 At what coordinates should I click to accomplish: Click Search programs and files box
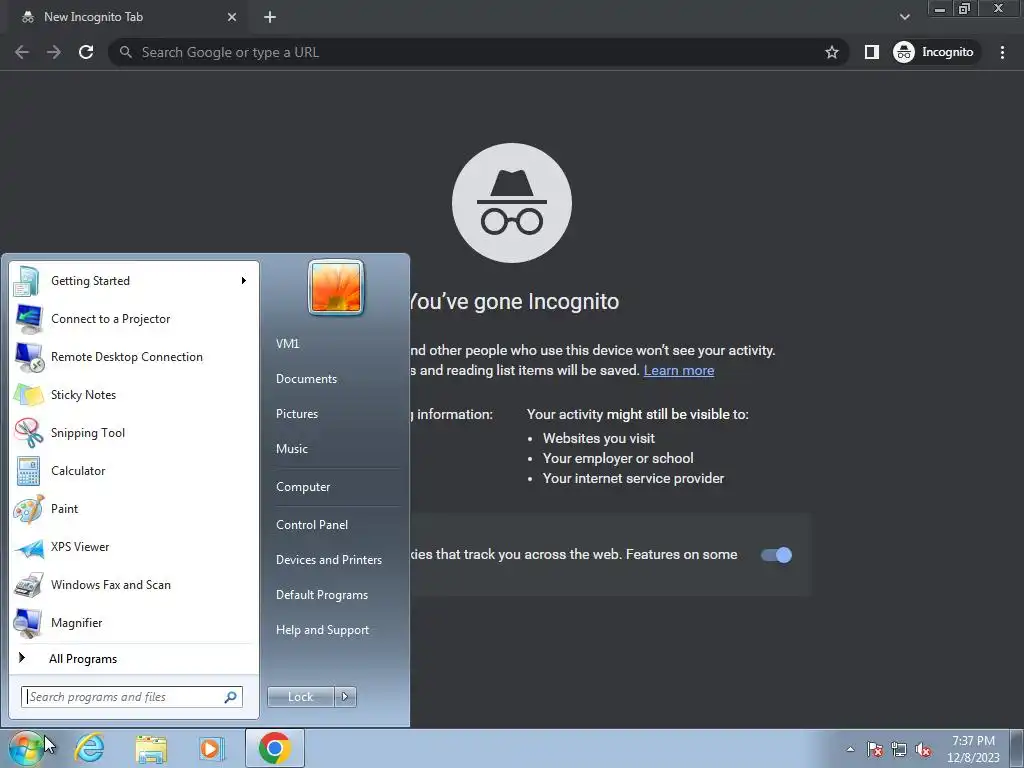point(132,697)
